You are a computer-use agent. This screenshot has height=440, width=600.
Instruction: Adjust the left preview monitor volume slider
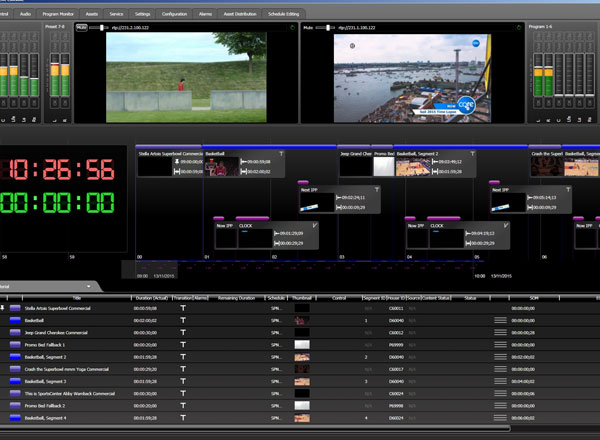click(x=99, y=28)
